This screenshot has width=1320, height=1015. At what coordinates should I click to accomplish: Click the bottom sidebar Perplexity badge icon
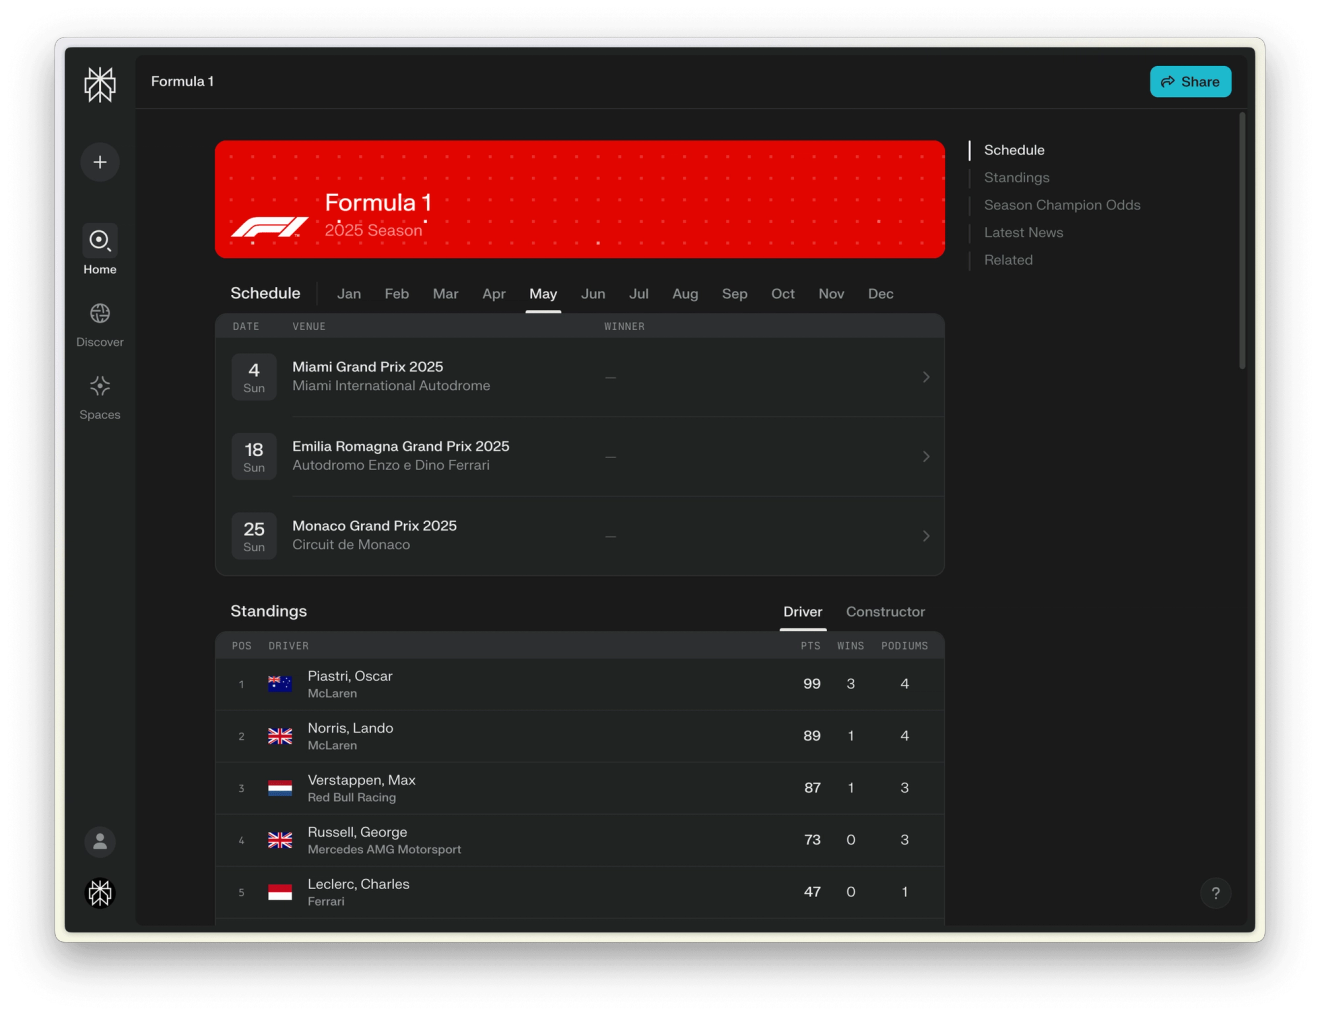pos(100,892)
